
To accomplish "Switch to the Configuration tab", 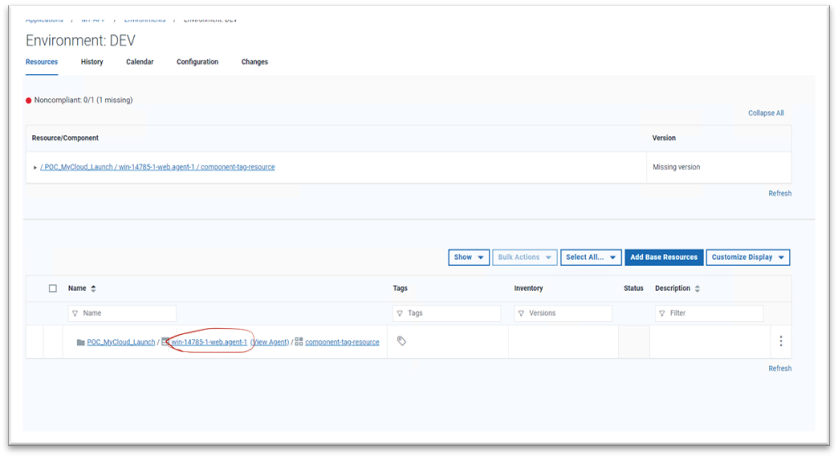I will (x=197, y=62).
